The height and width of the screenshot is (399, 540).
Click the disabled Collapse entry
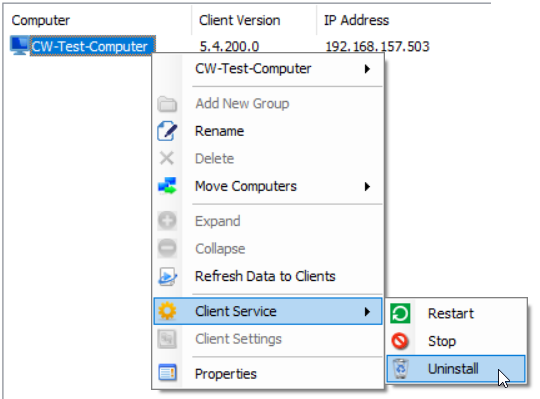268,248
